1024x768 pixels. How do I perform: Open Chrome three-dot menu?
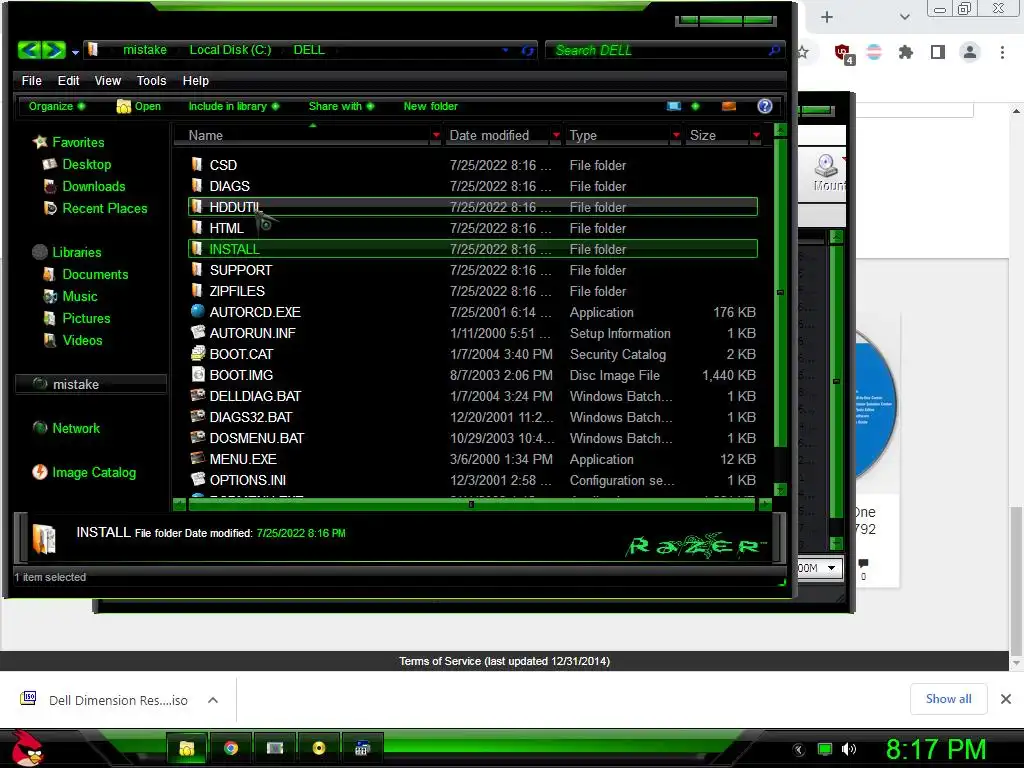[x=1002, y=52]
